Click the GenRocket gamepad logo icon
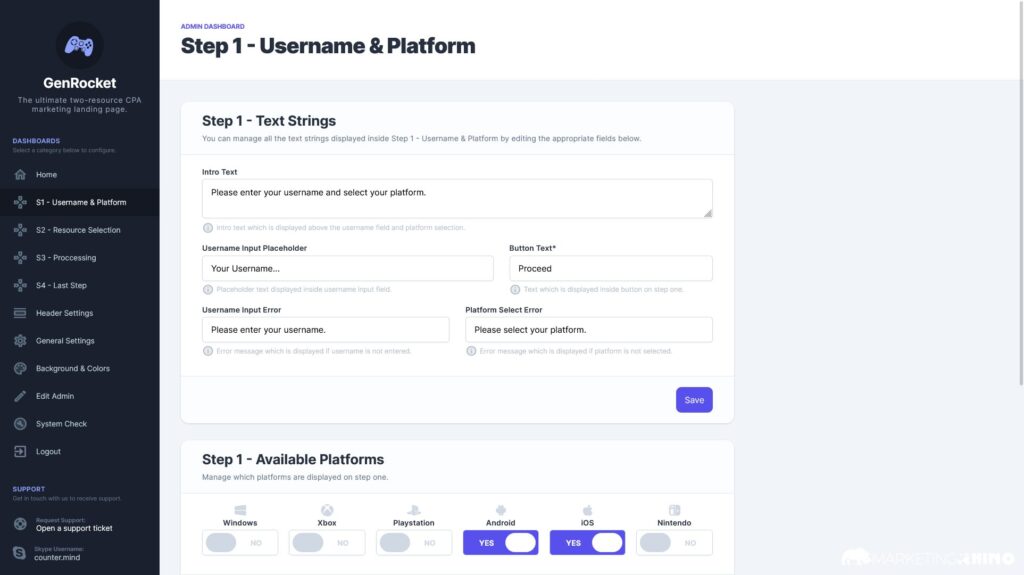Screen dimensions: 1024x575 [79, 45]
